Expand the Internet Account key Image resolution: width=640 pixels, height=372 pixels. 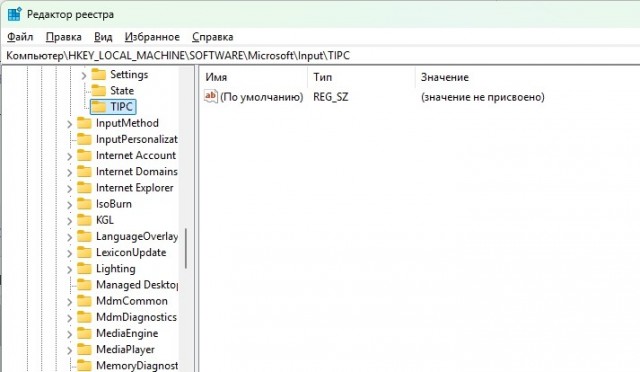click(x=69, y=156)
